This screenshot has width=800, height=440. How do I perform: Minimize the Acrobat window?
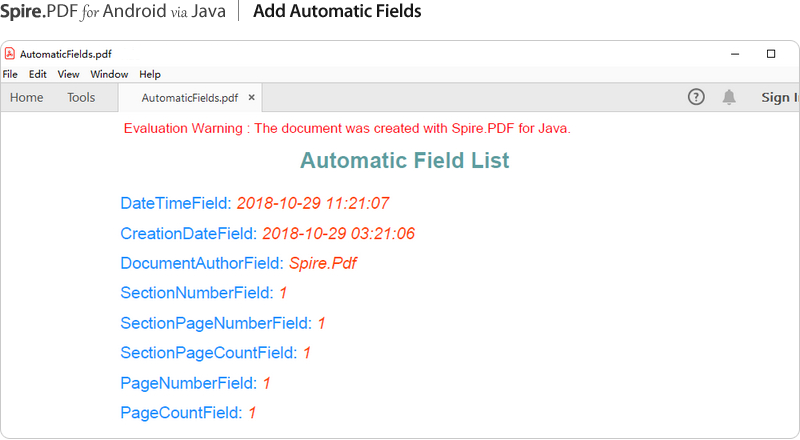[x=735, y=54]
